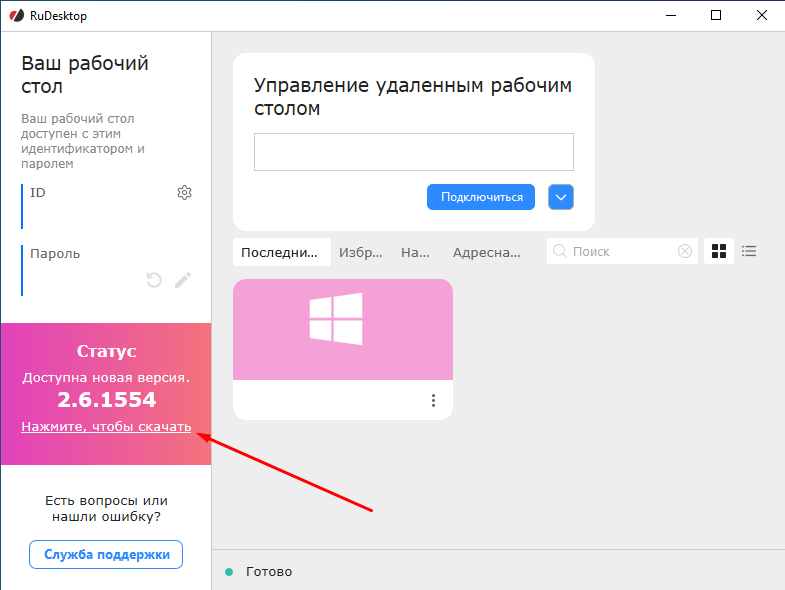Open ID settings gear icon
The height and width of the screenshot is (590, 785).
[184, 193]
